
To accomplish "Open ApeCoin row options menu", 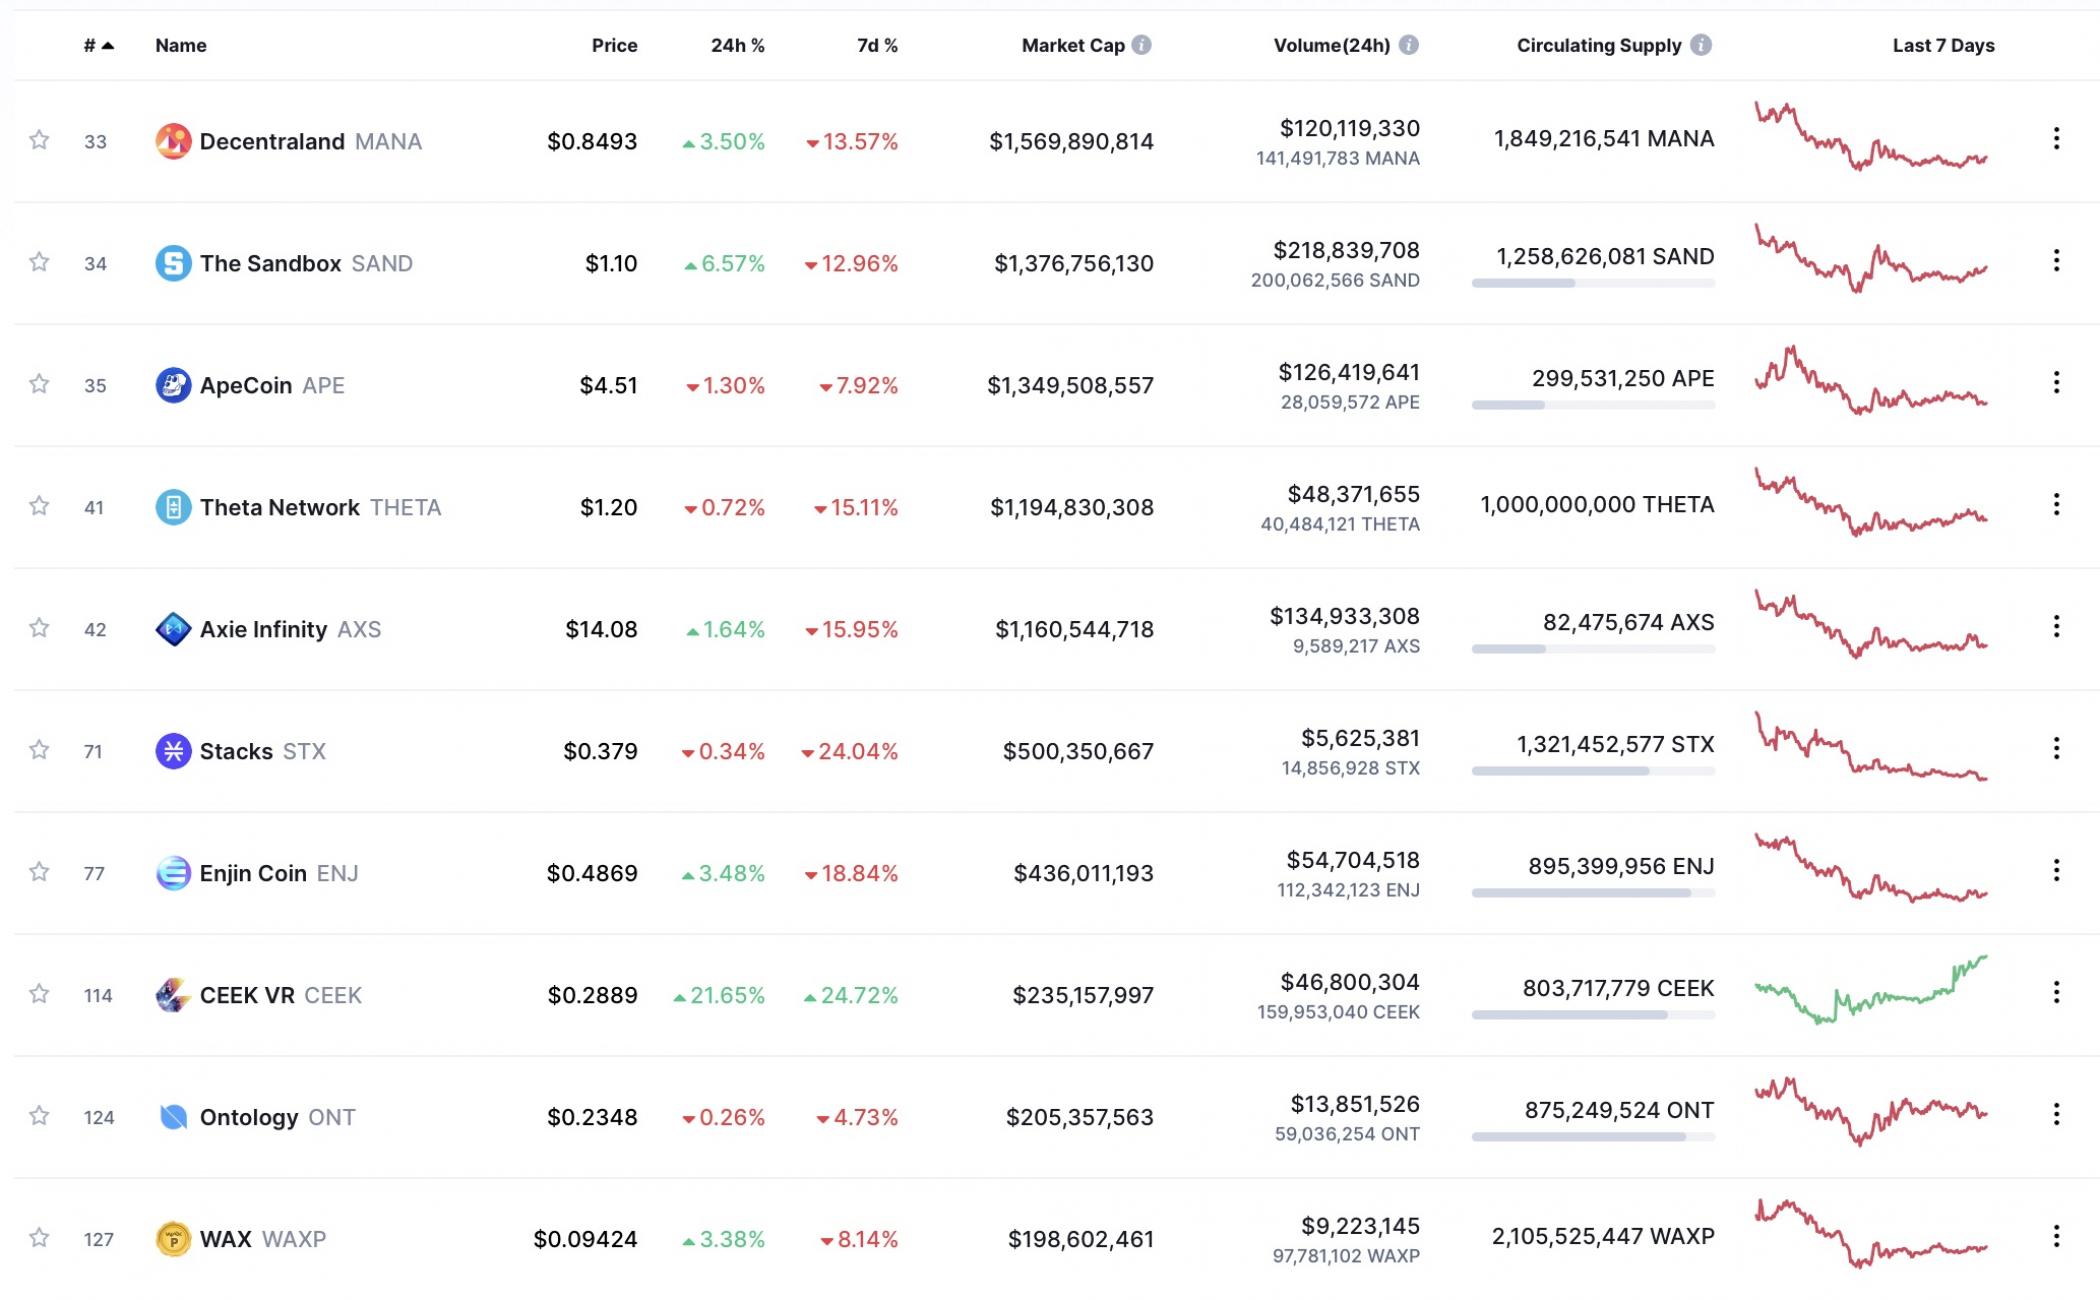I will (x=2056, y=383).
